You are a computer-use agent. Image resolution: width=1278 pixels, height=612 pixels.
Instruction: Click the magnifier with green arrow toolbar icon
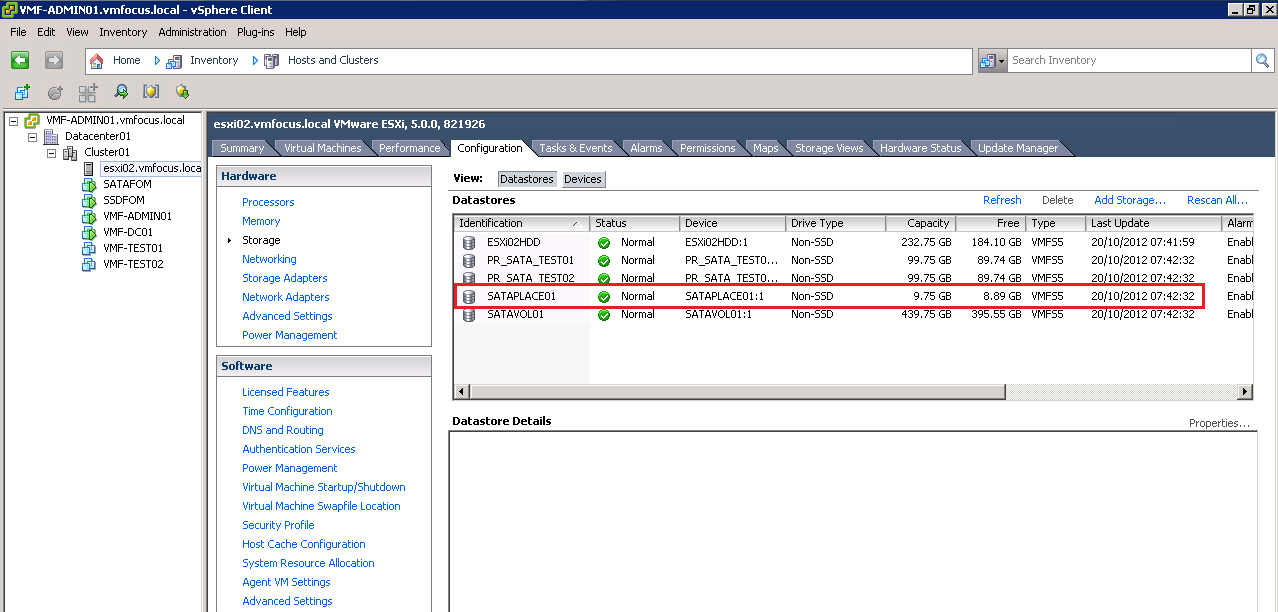tap(120, 92)
